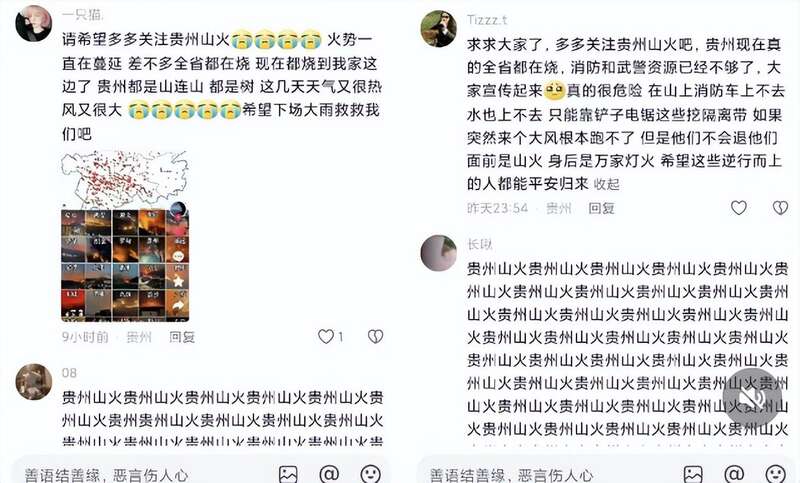Dislike the comment posted 9小时前 with broken heart
This screenshot has height=483, width=800.
click(x=376, y=337)
